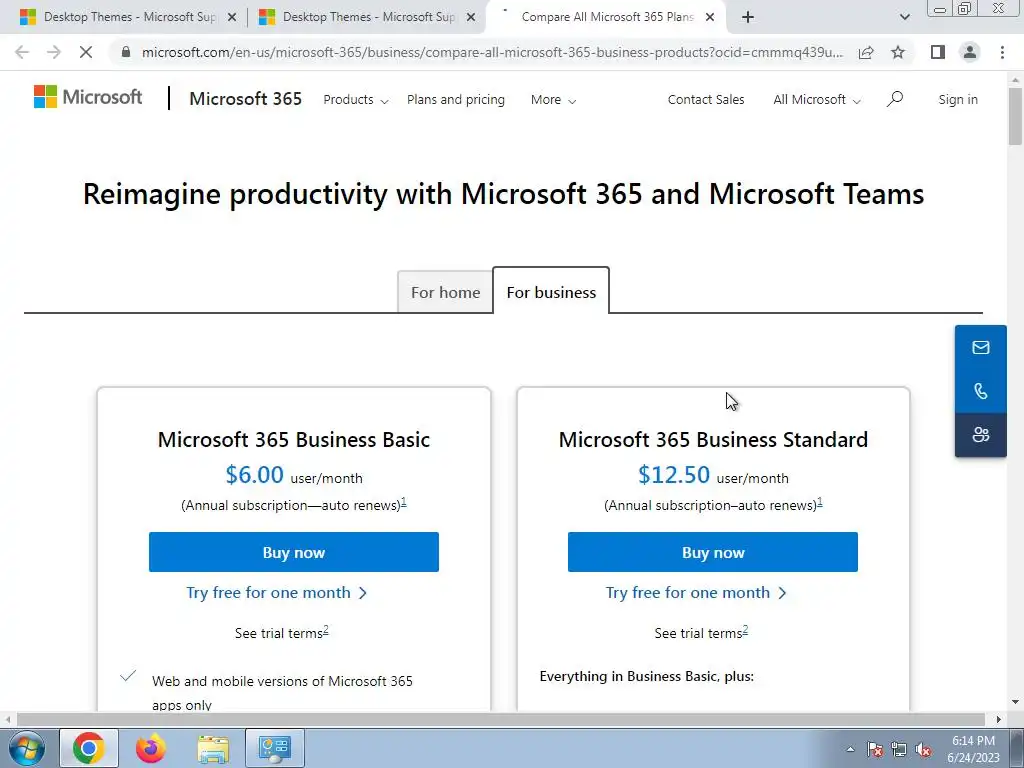Image resolution: width=1024 pixels, height=768 pixels.
Task: Open footnote 2 under Business Standard trial terms
Action: coord(745,630)
